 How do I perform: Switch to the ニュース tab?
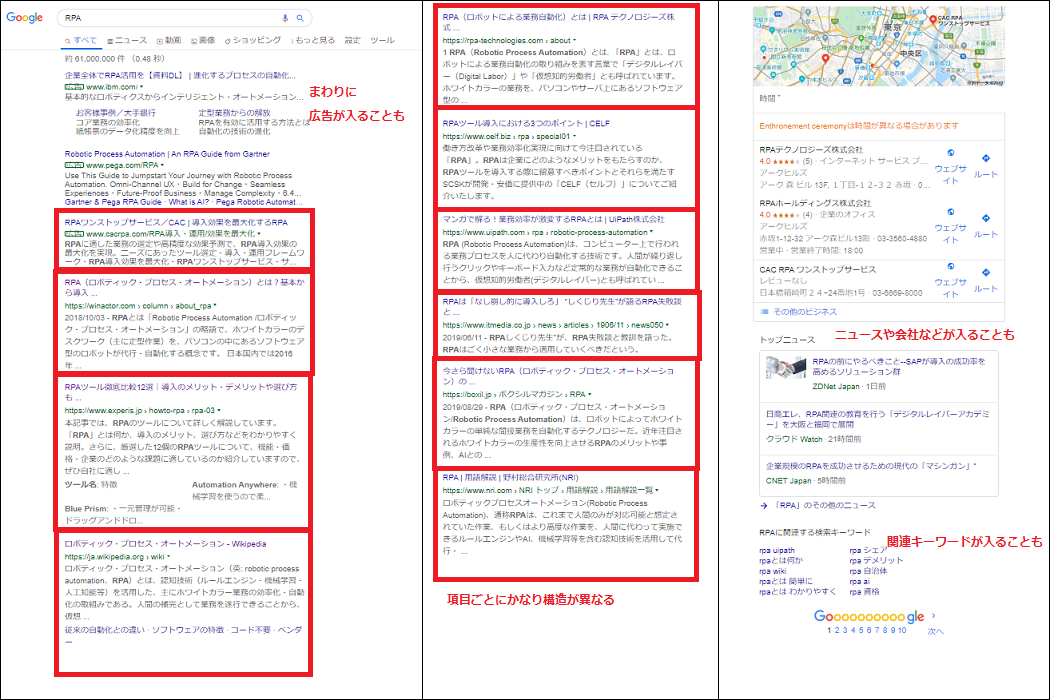127,40
